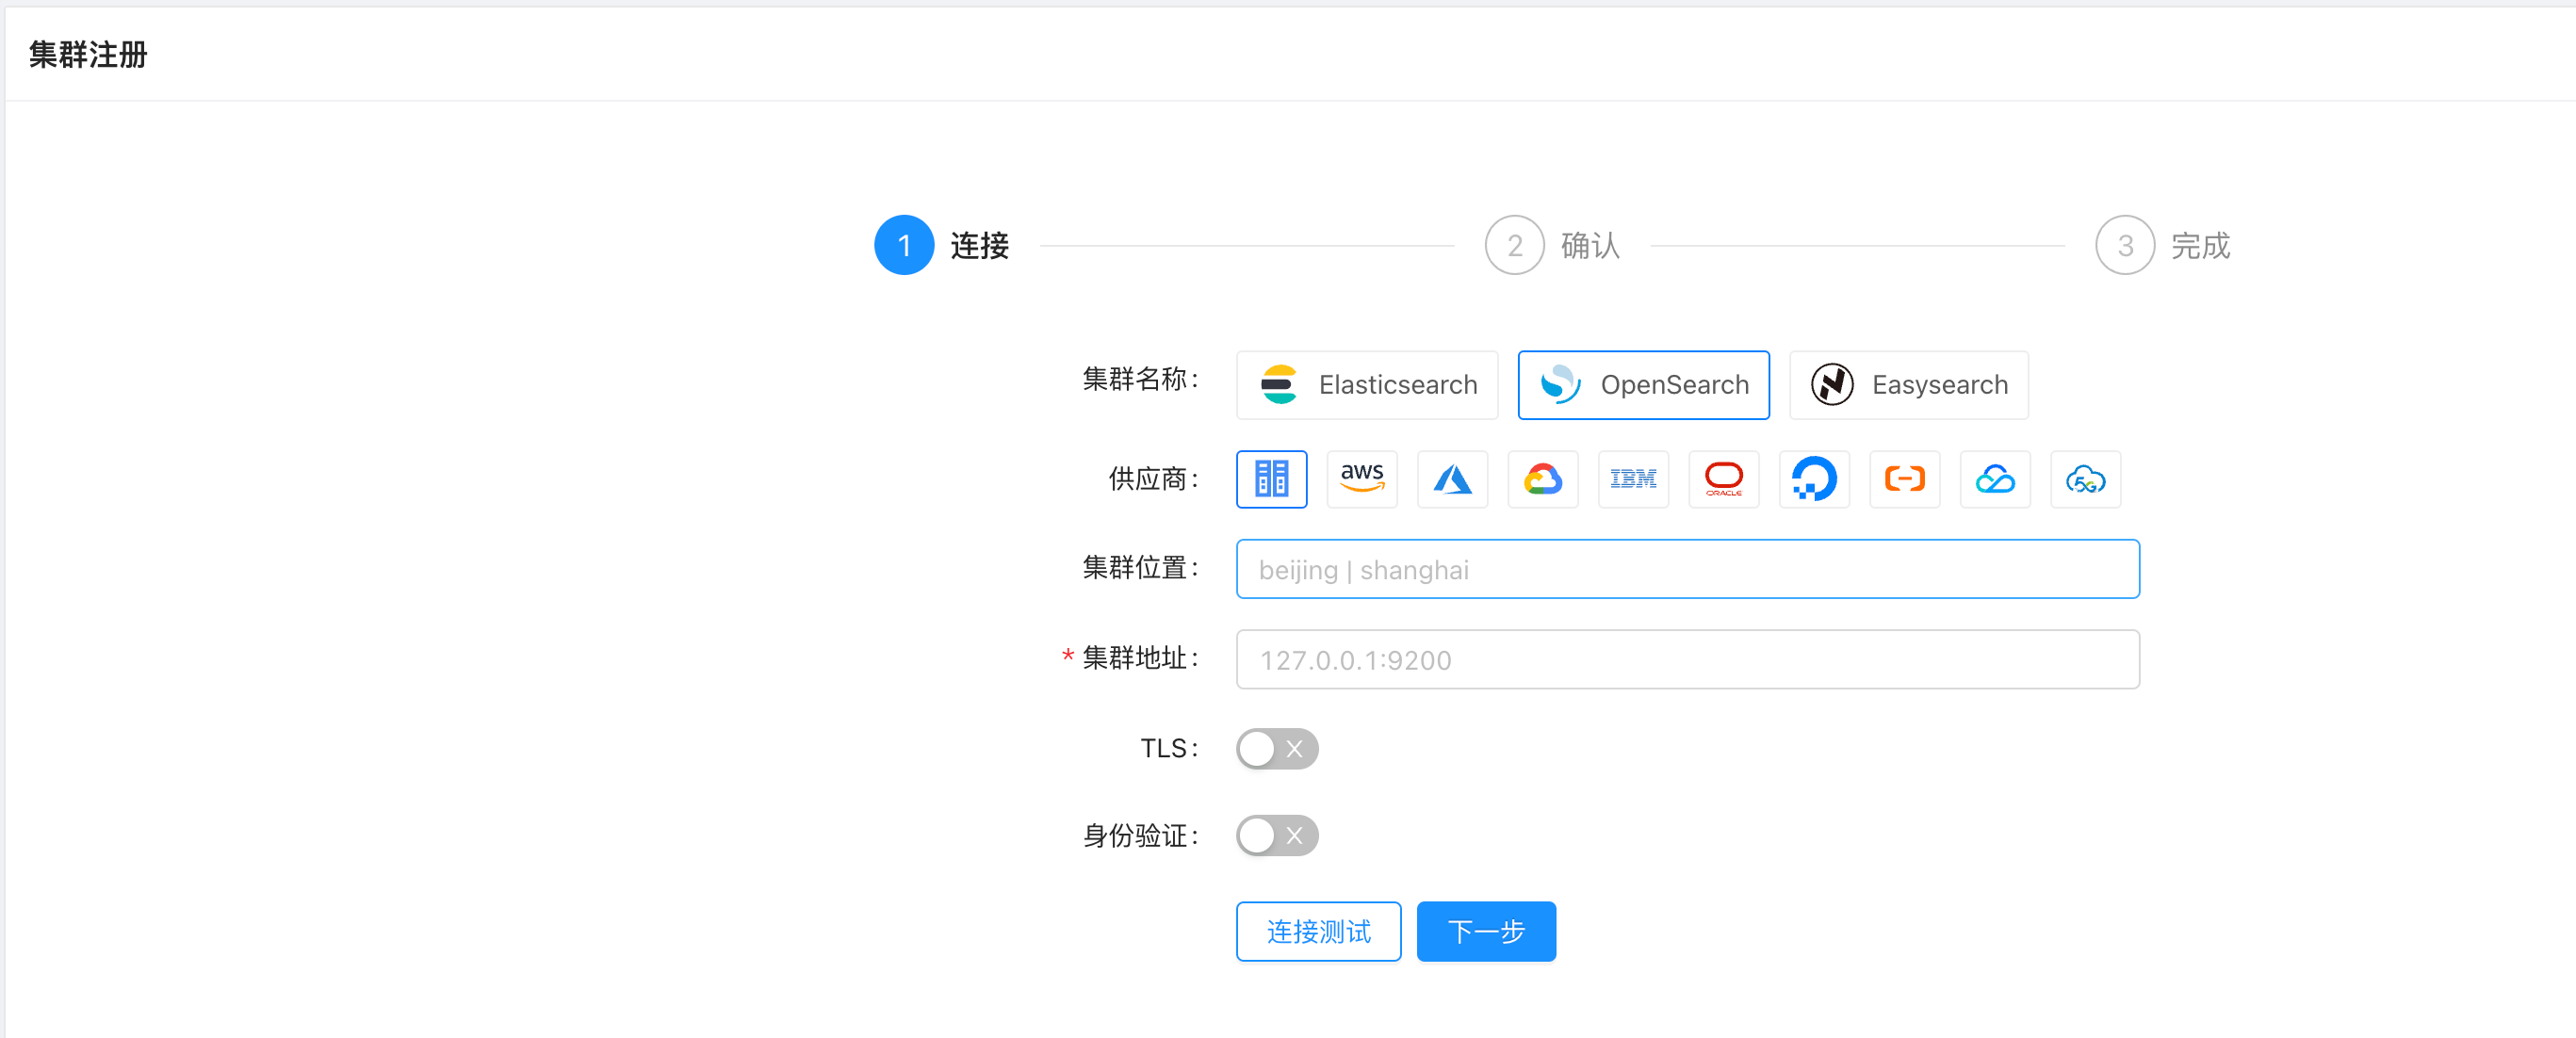Select IBM as the provider
The image size is (2576, 1038).
[1633, 479]
